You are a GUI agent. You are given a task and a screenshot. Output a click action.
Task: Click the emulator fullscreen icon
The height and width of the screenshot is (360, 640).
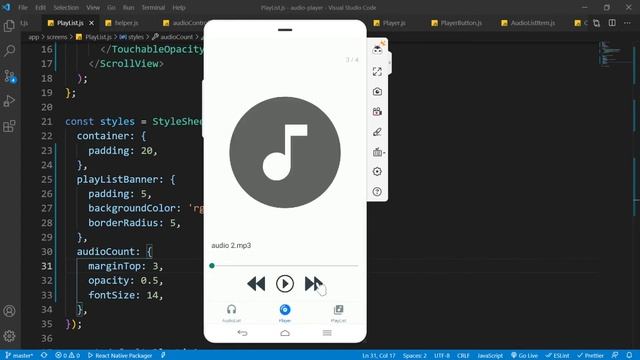(377, 72)
